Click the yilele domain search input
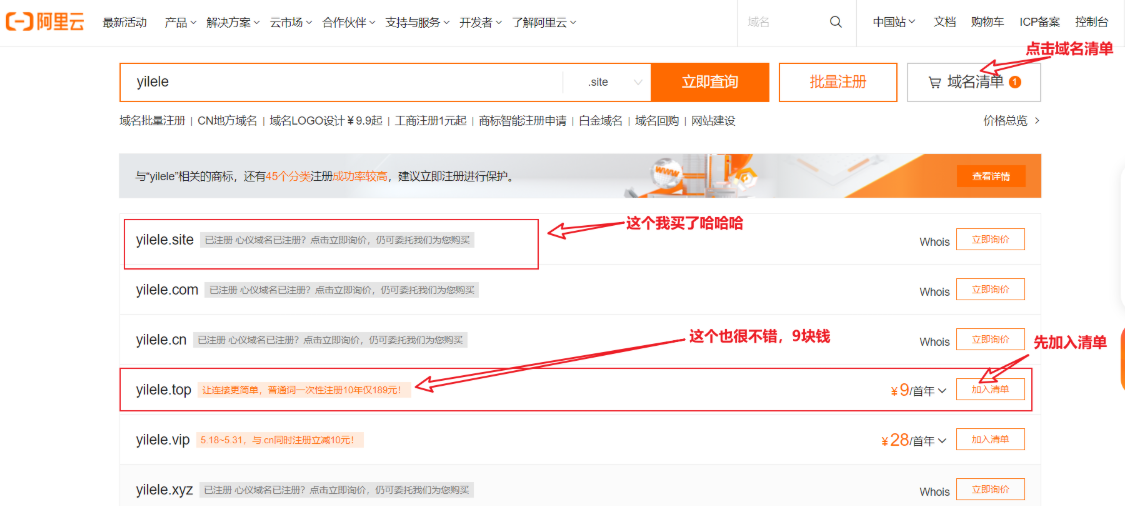This screenshot has width=1128, height=506. [342, 82]
